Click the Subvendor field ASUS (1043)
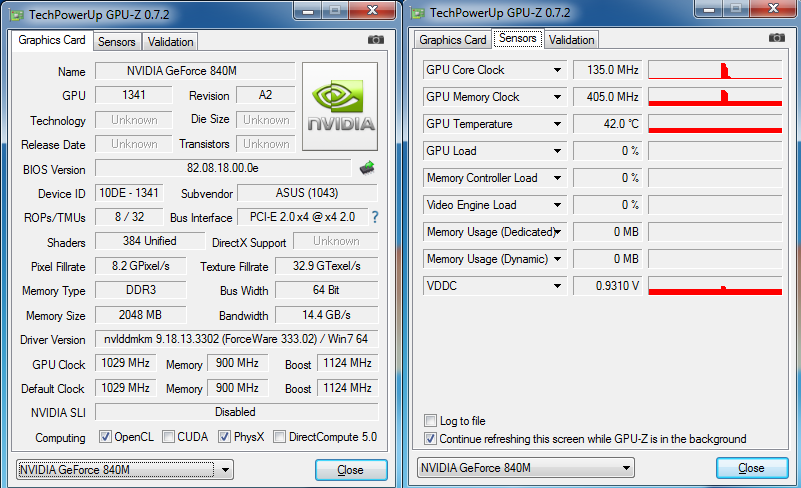Image resolution: width=801 pixels, height=488 pixels. (307, 193)
